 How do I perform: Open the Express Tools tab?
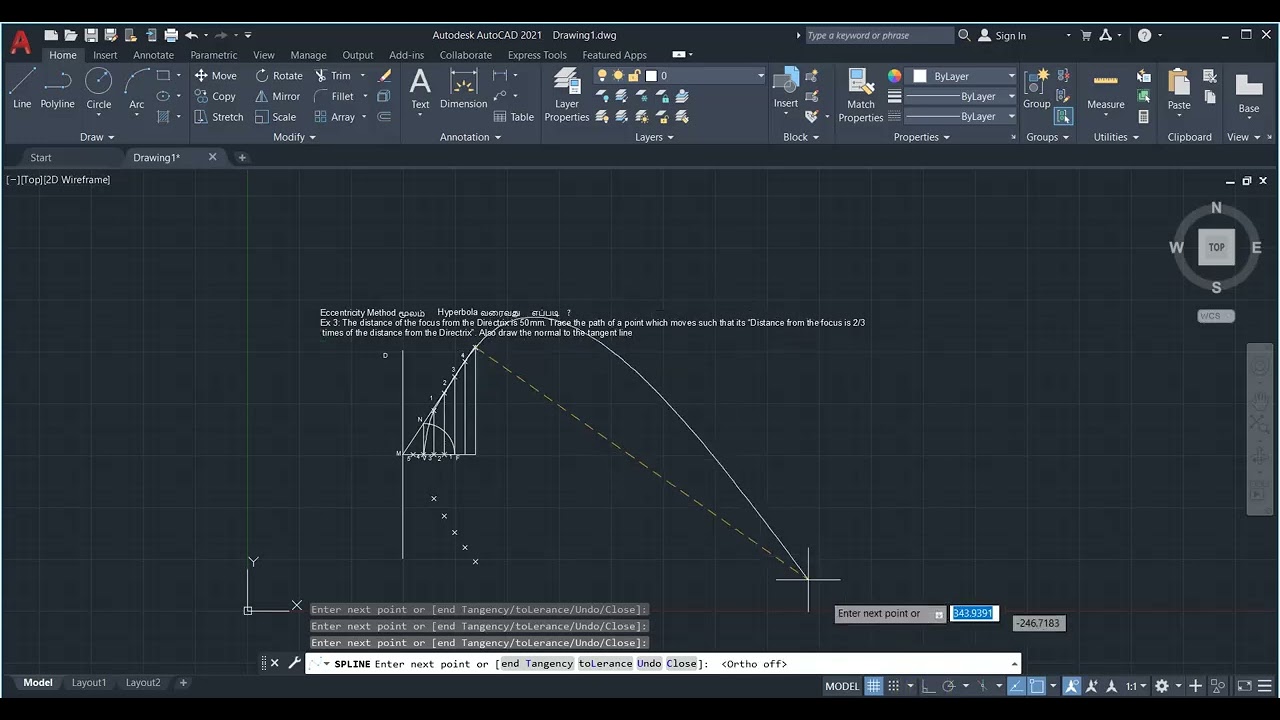point(537,55)
